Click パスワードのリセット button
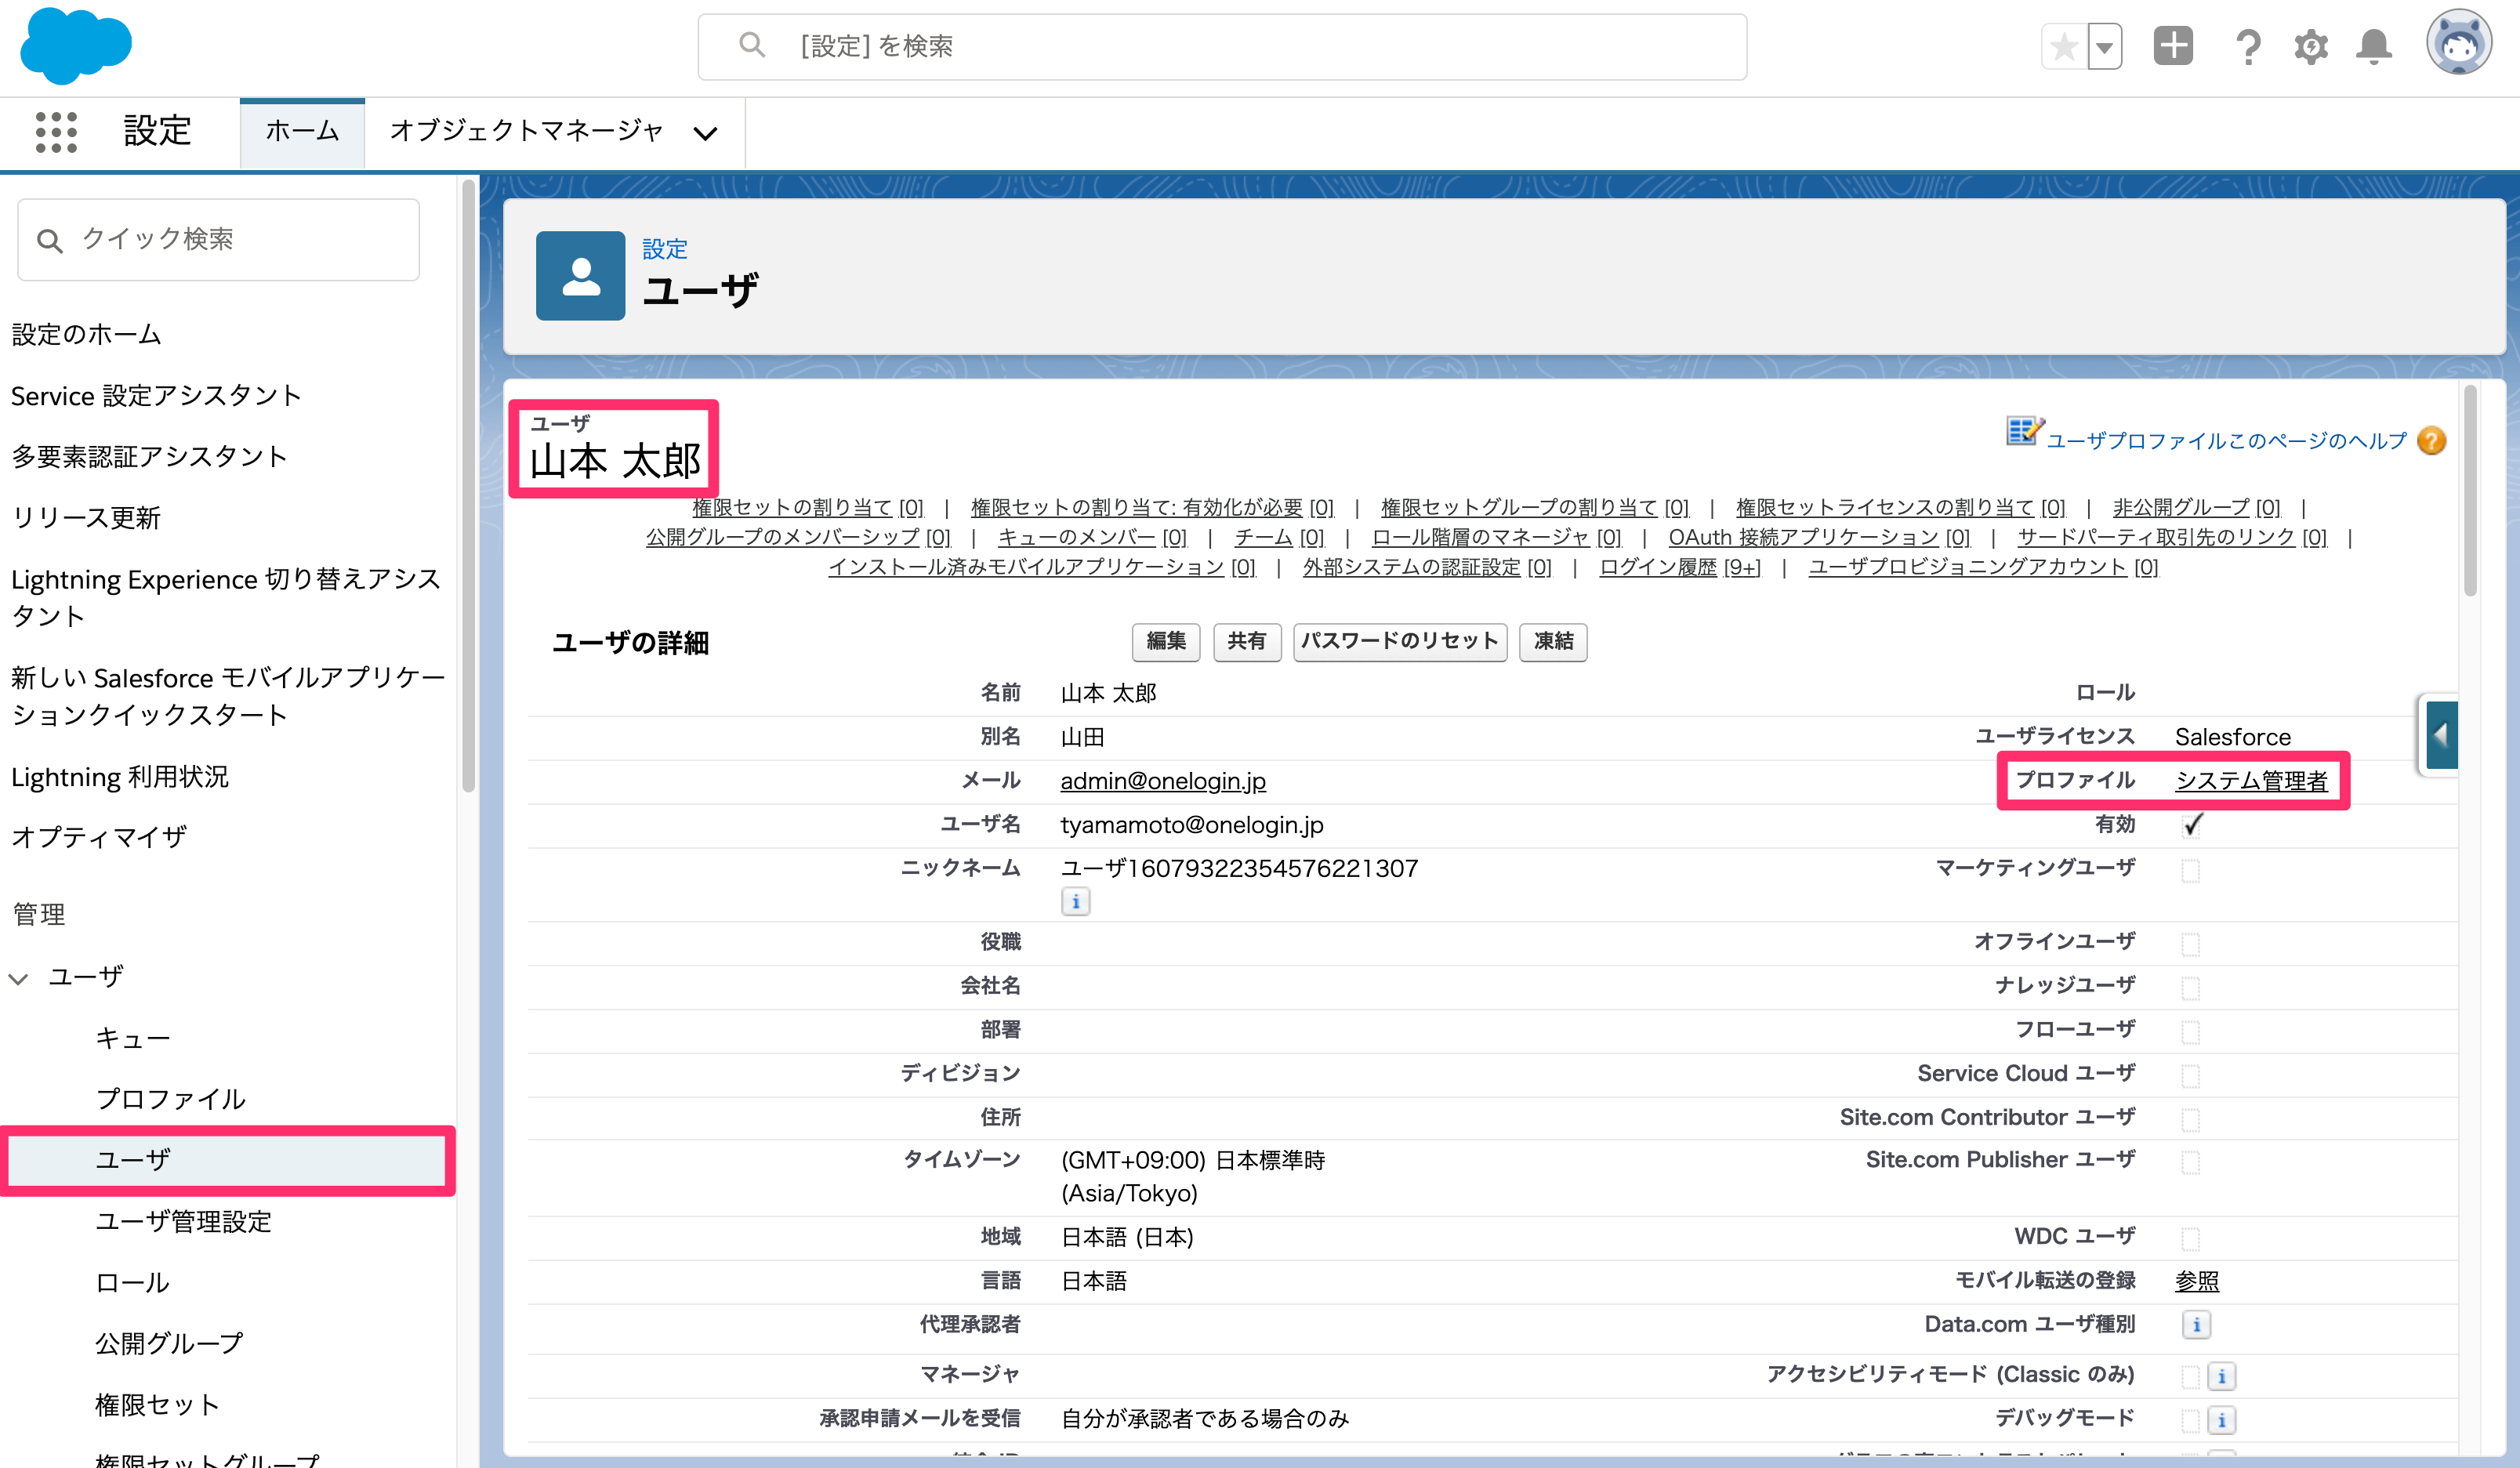Viewport: 2520px width, 1468px height. coord(1399,641)
